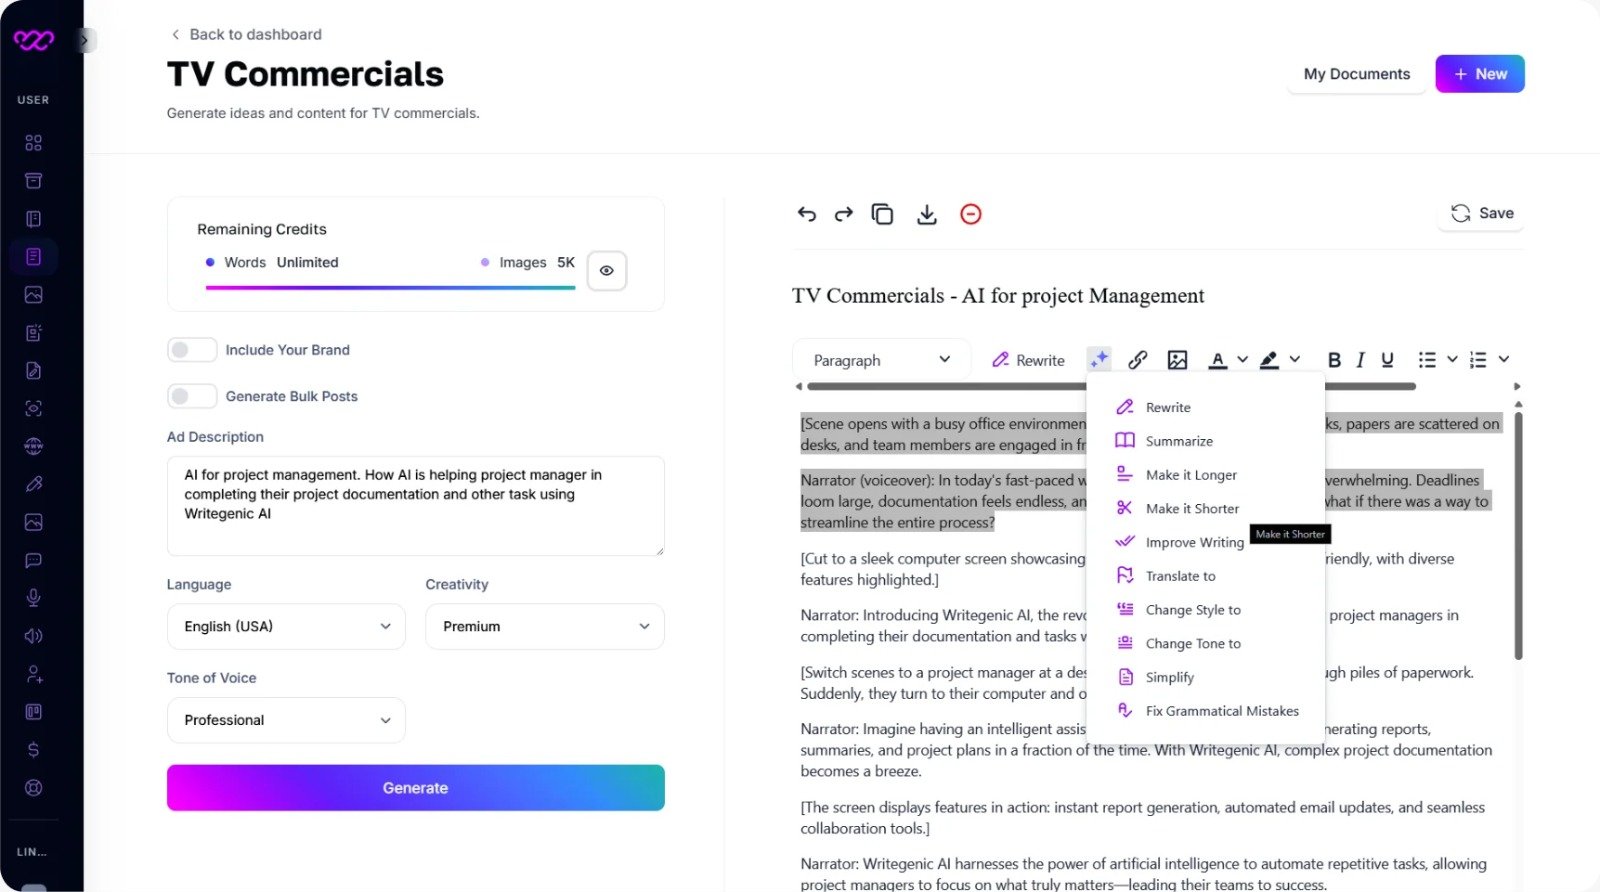Insert an image using the image icon
This screenshot has height=892, width=1600.
tap(1177, 360)
